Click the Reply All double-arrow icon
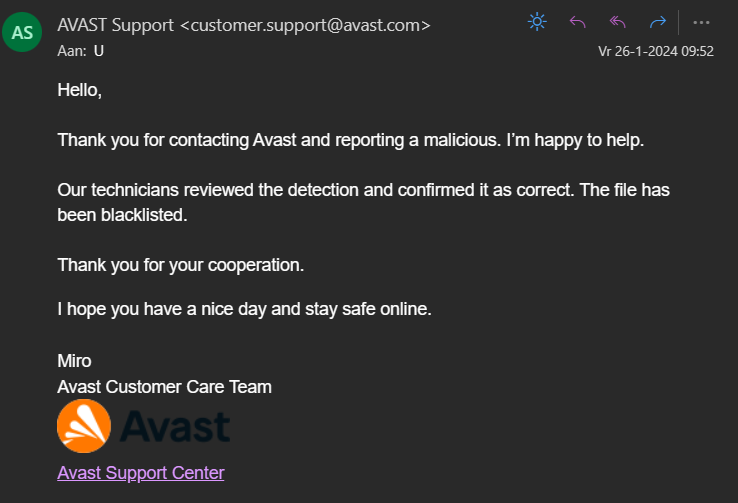The height and width of the screenshot is (503, 738). [617, 22]
